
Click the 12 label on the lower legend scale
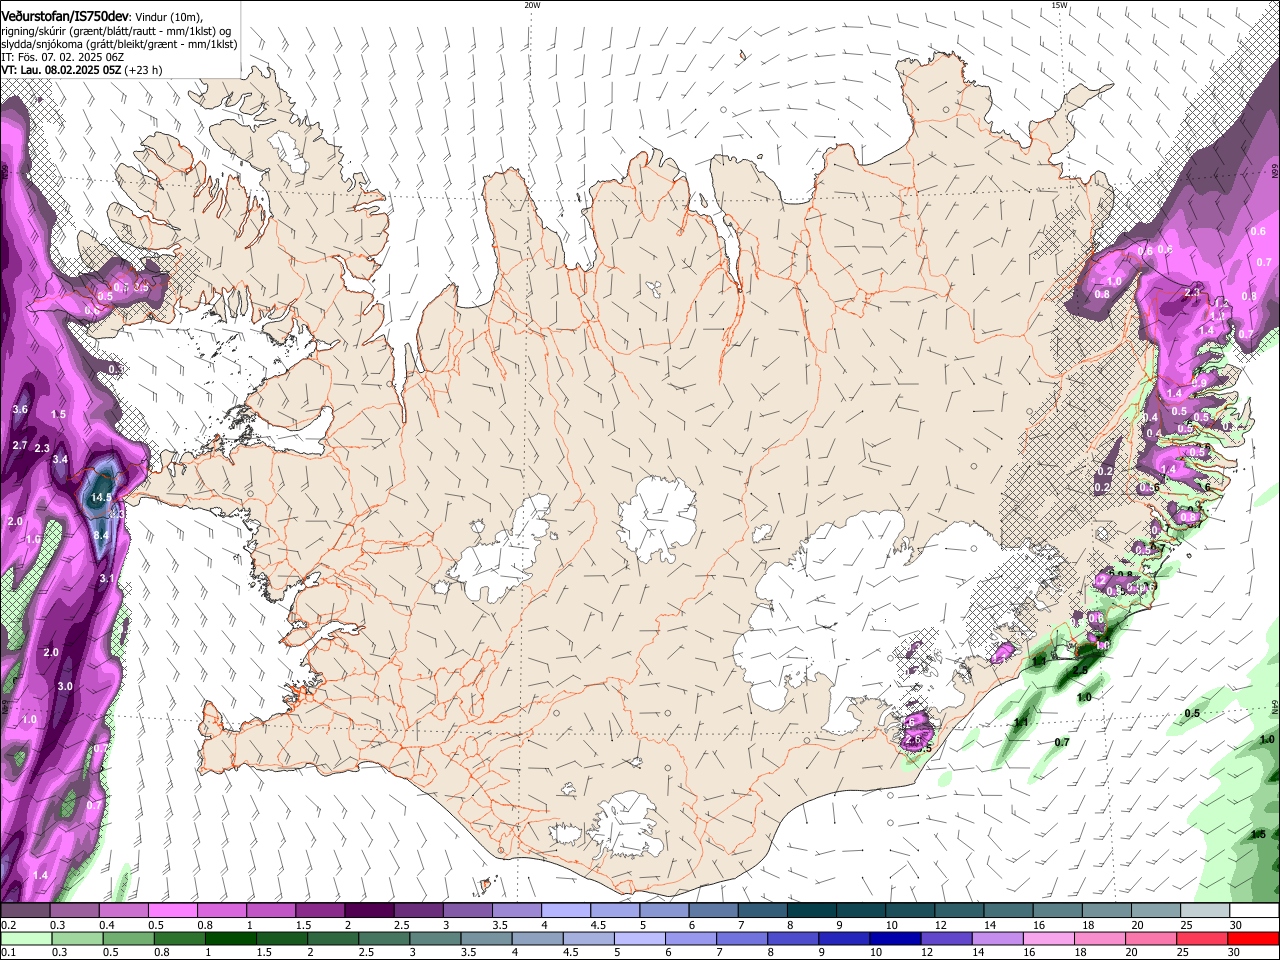926,952
